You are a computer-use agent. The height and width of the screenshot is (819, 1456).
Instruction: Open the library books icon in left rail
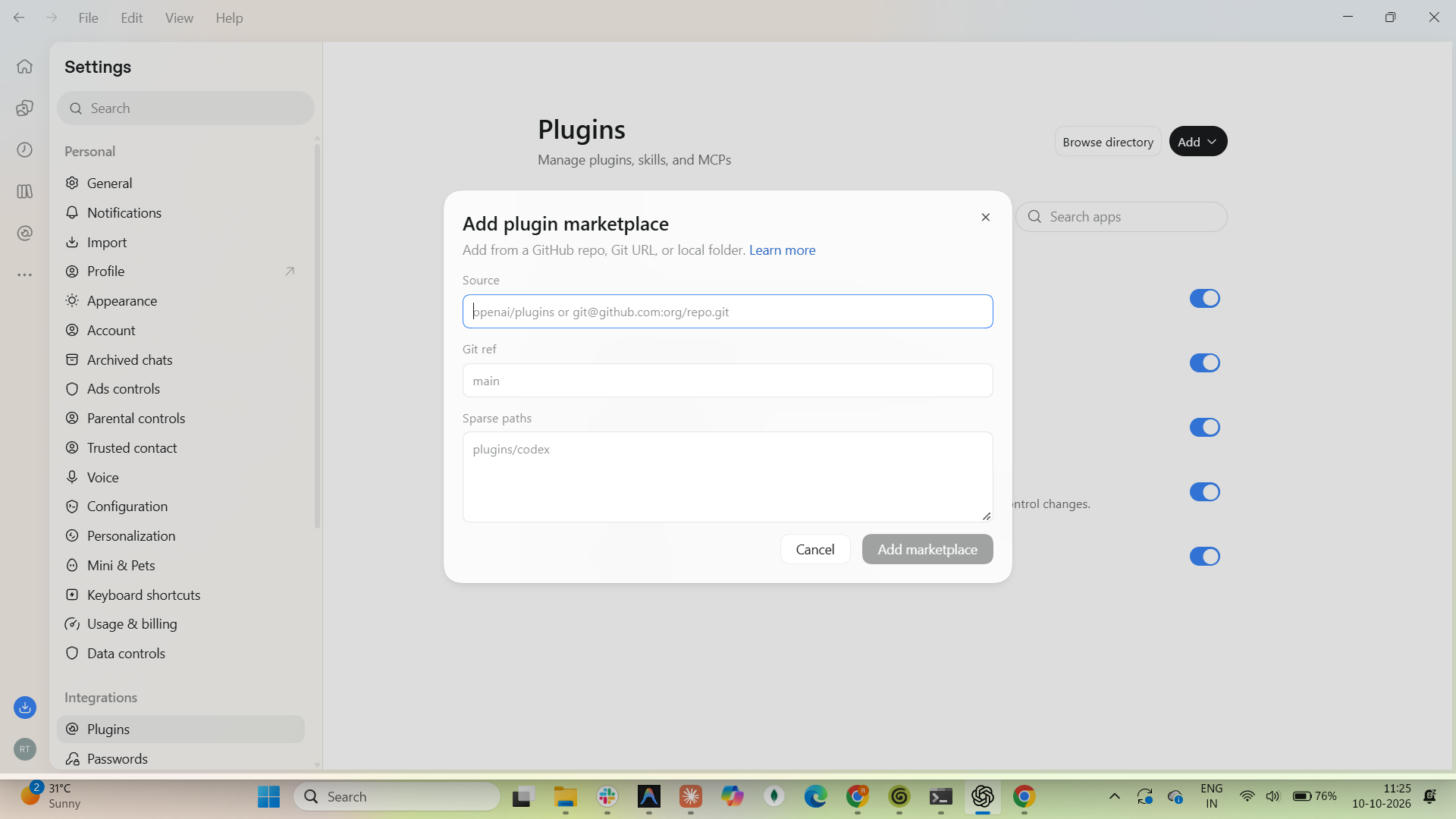pyautogui.click(x=24, y=191)
